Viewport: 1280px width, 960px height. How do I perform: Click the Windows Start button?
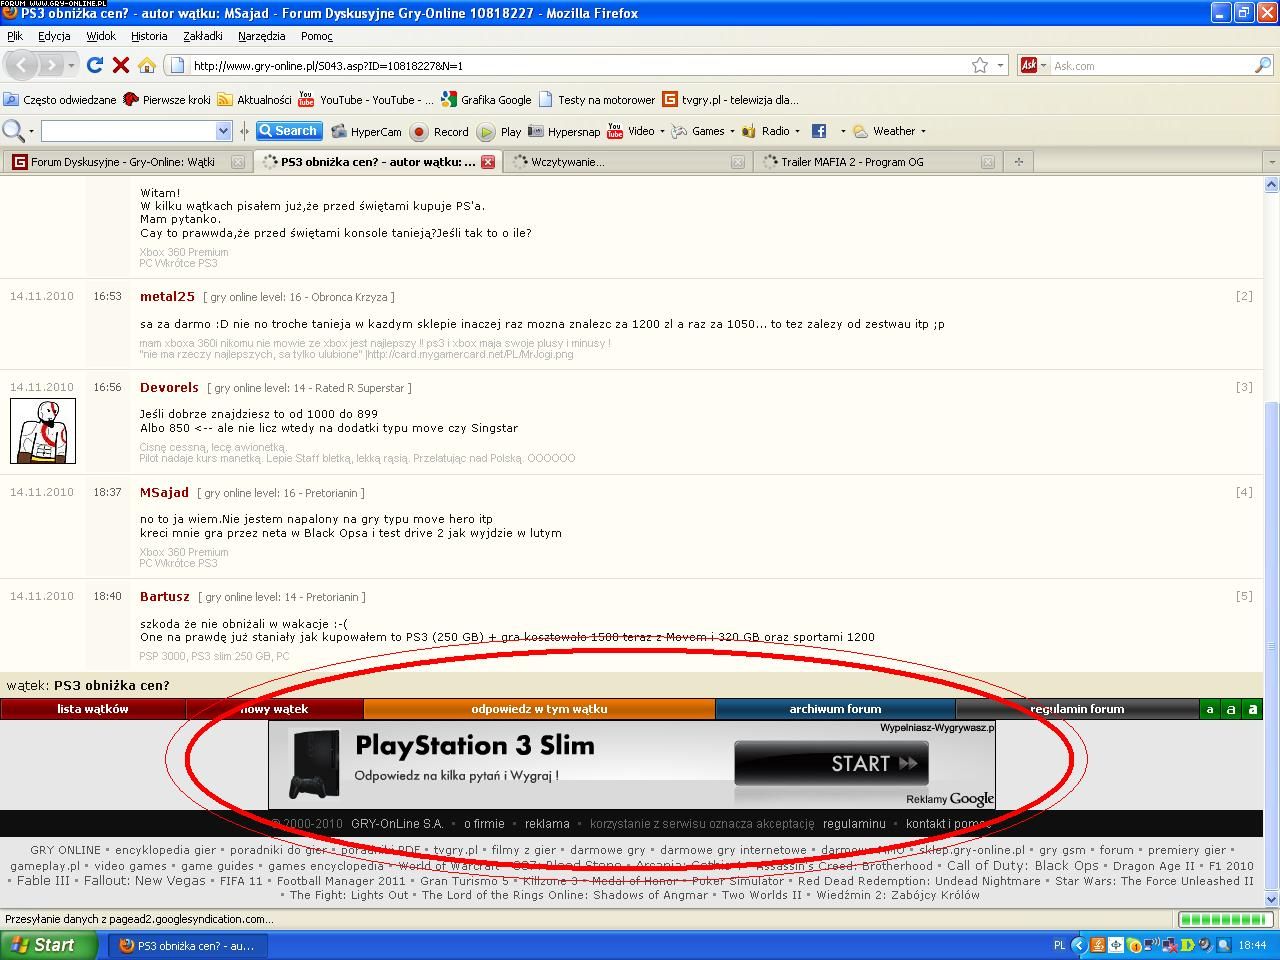click(49, 945)
